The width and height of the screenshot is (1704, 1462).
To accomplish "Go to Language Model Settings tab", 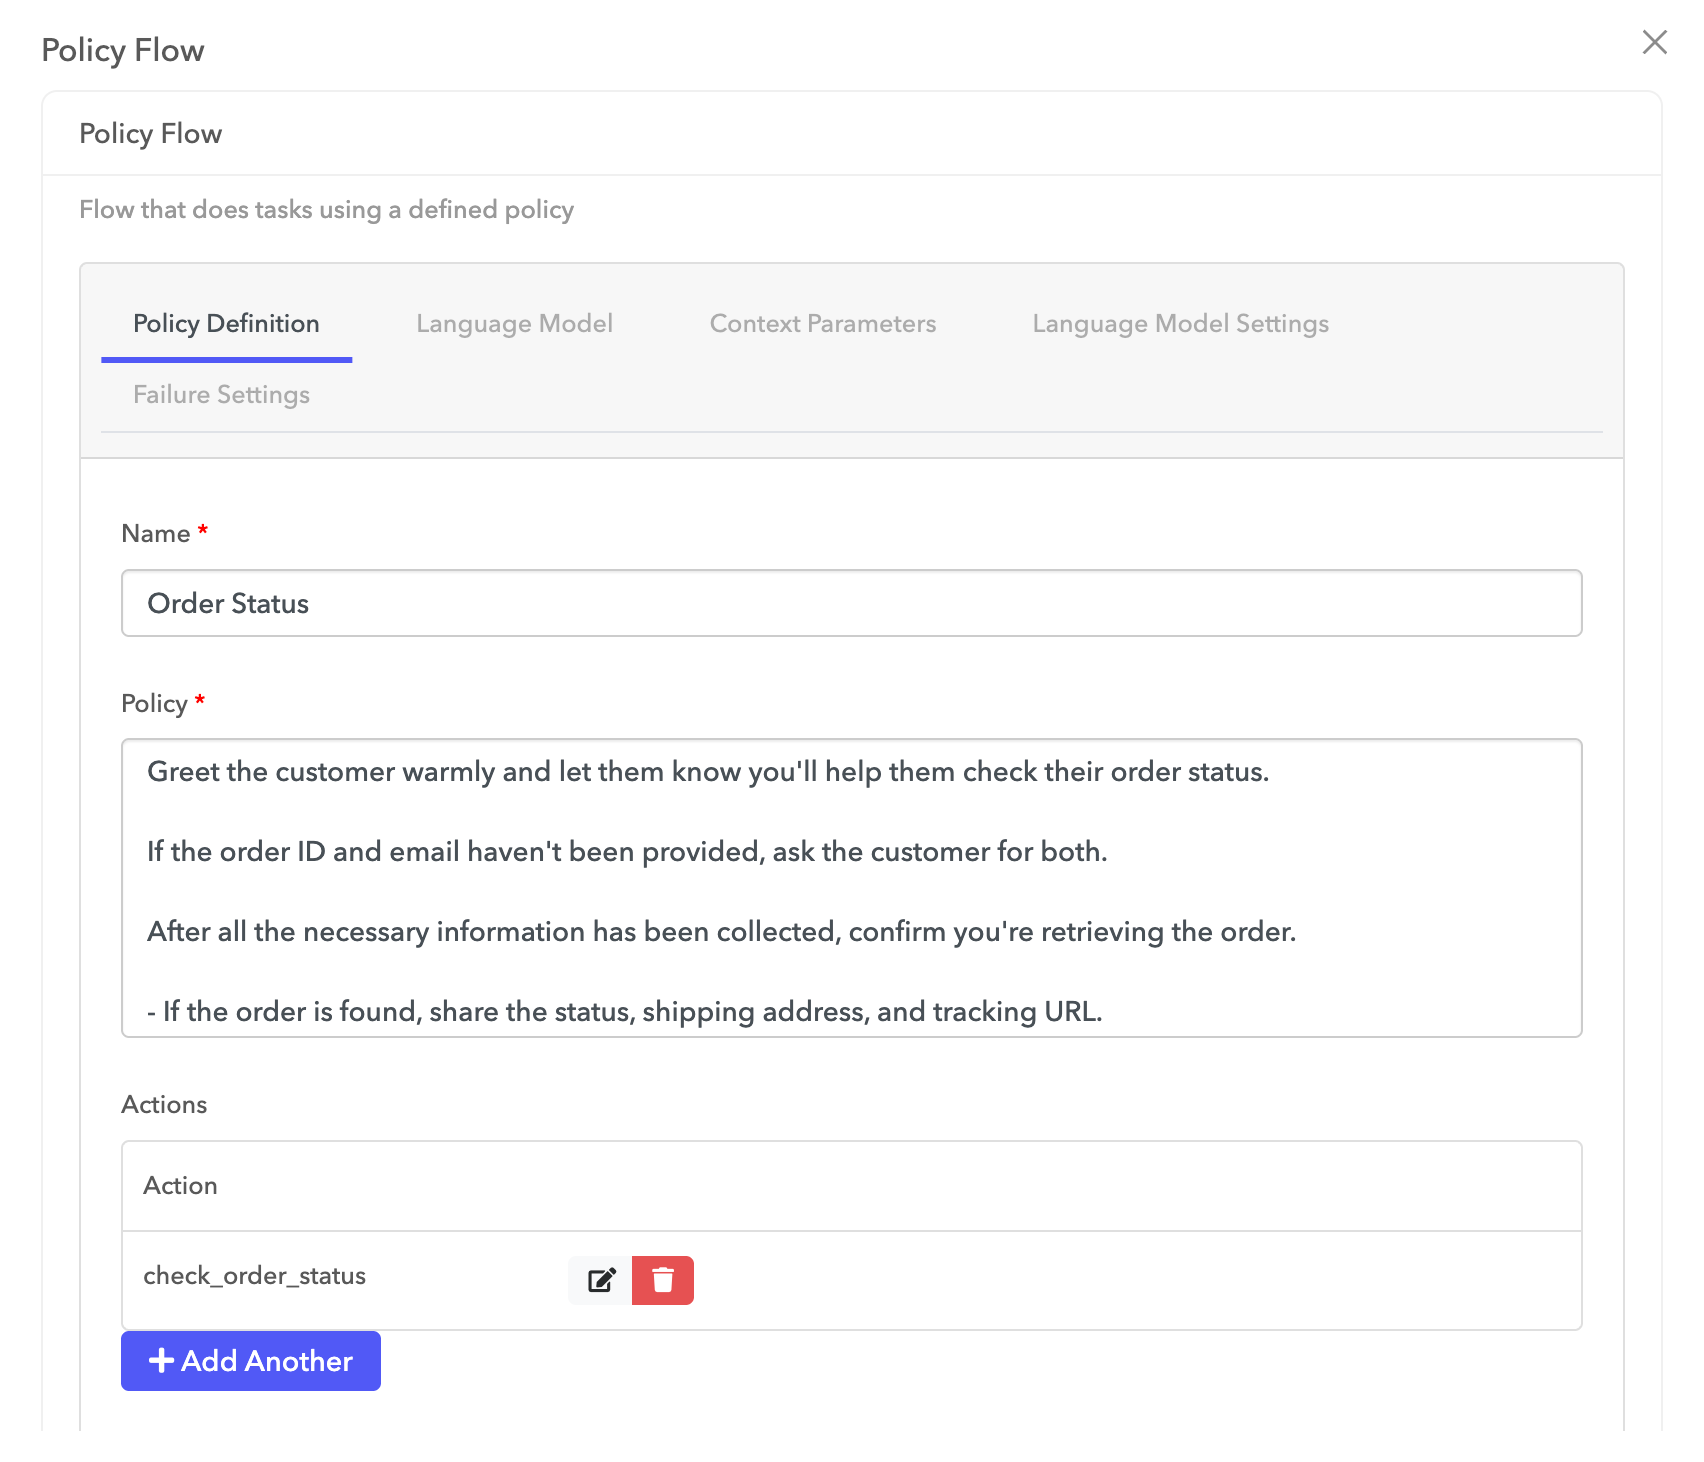I will (x=1180, y=324).
